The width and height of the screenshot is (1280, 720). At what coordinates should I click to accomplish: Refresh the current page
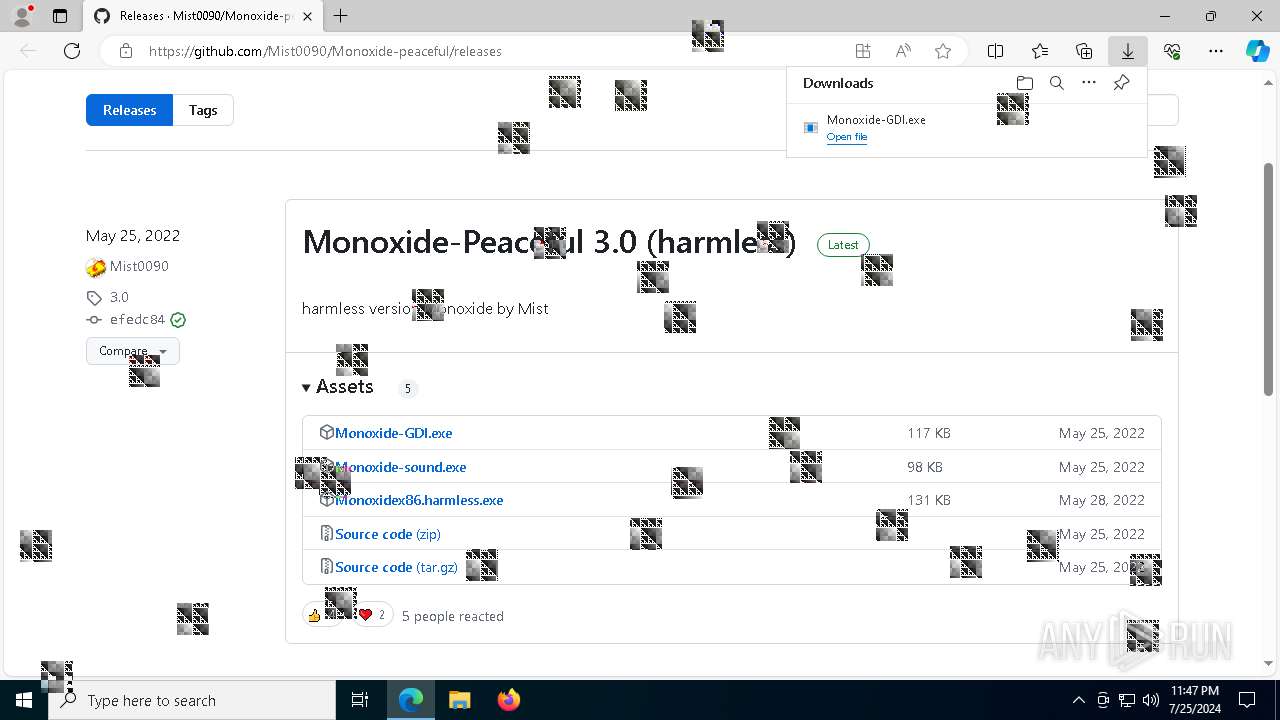point(72,51)
